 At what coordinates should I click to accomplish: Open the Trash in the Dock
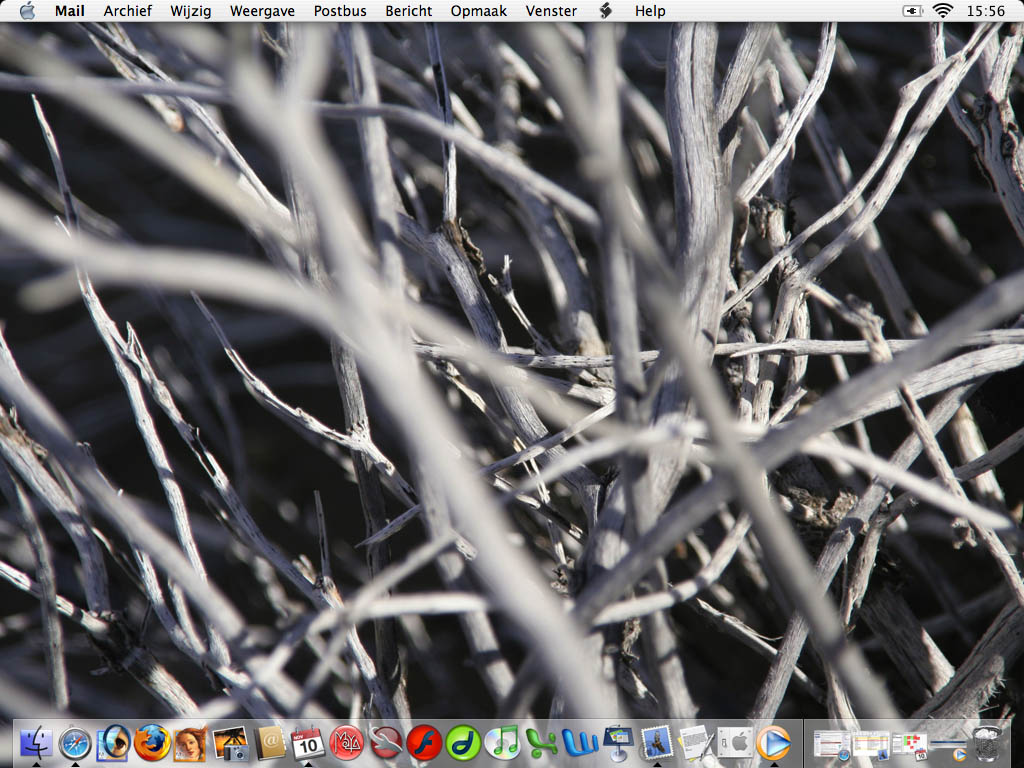click(x=987, y=743)
